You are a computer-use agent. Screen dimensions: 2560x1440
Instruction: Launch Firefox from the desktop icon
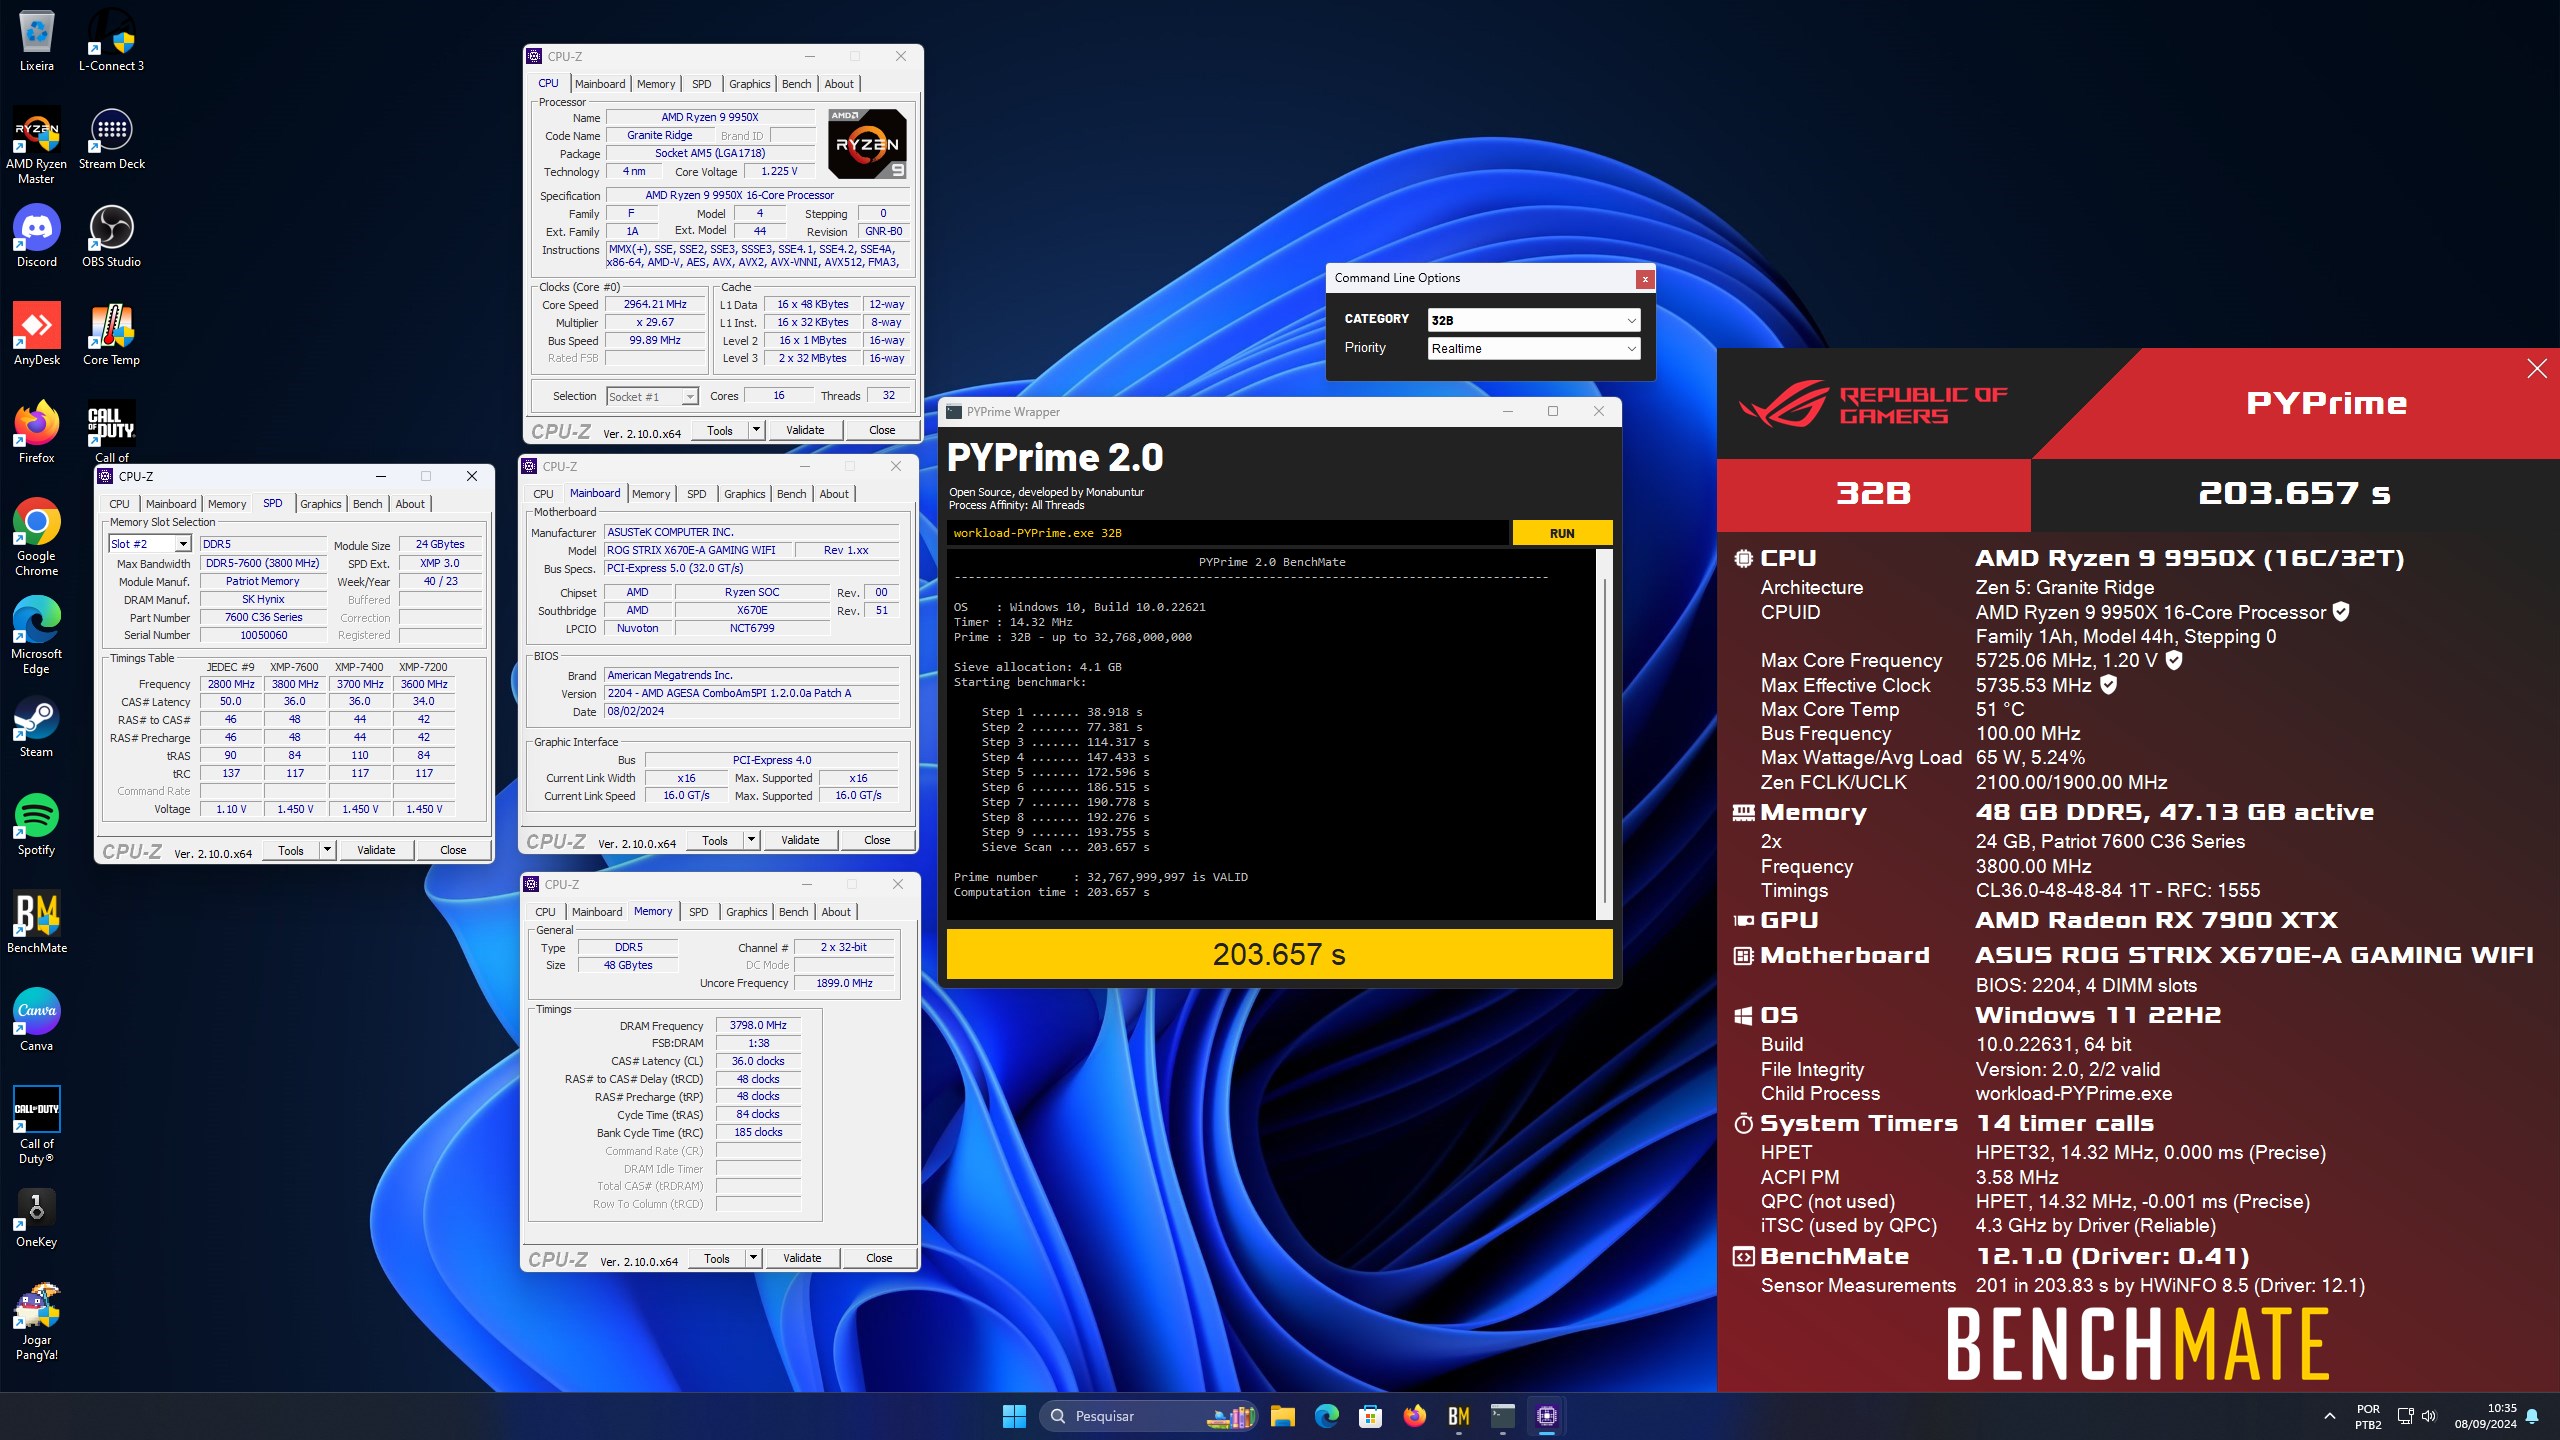tap(36, 433)
